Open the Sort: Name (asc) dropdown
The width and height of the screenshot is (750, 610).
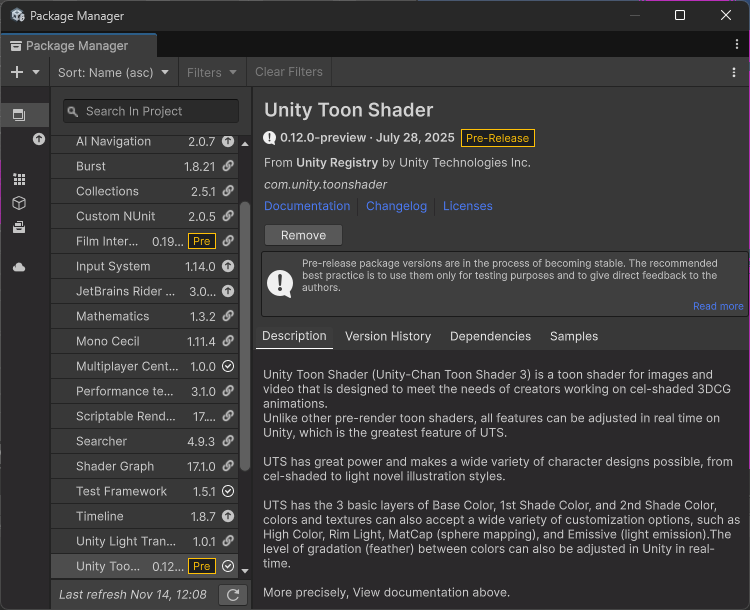113,72
